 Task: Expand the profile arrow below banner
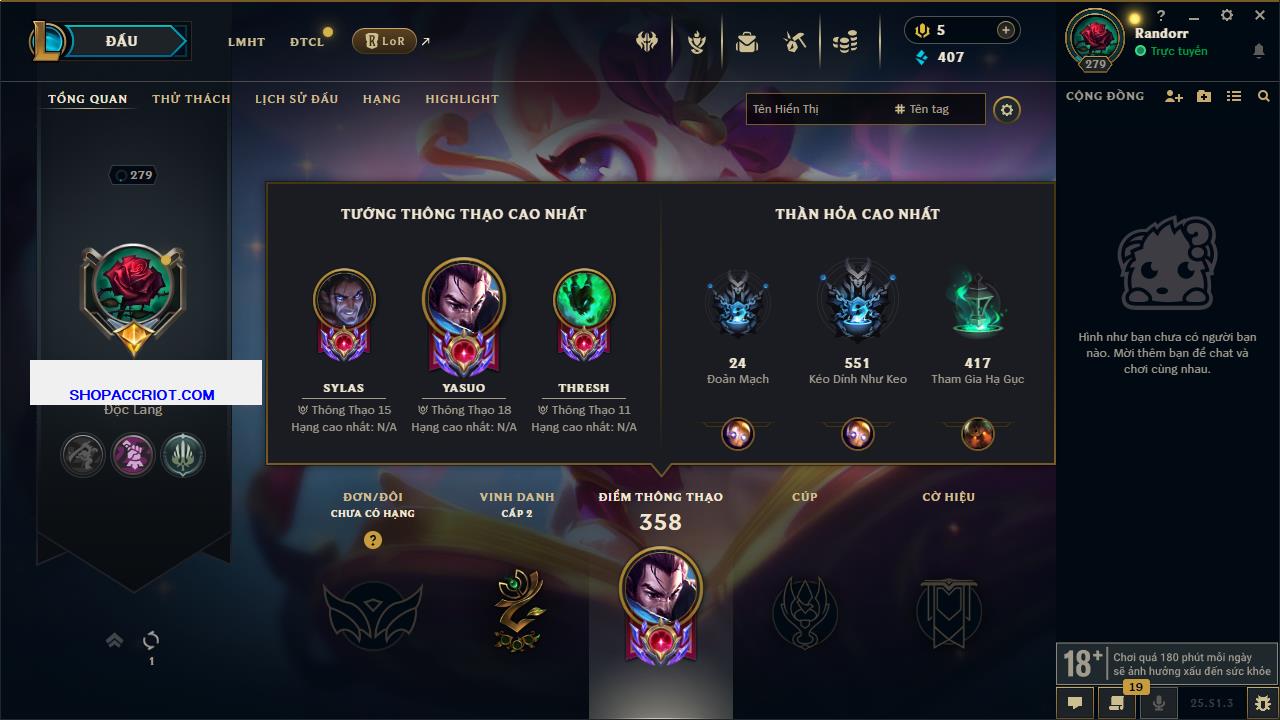coord(114,640)
